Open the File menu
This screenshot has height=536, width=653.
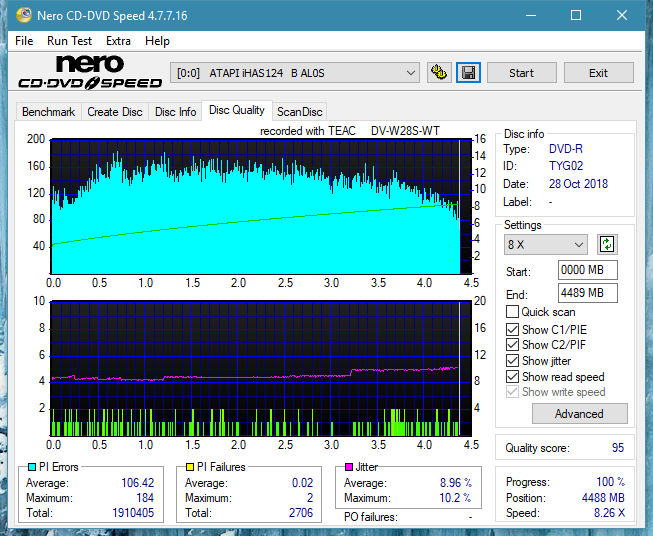click(24, 41)
